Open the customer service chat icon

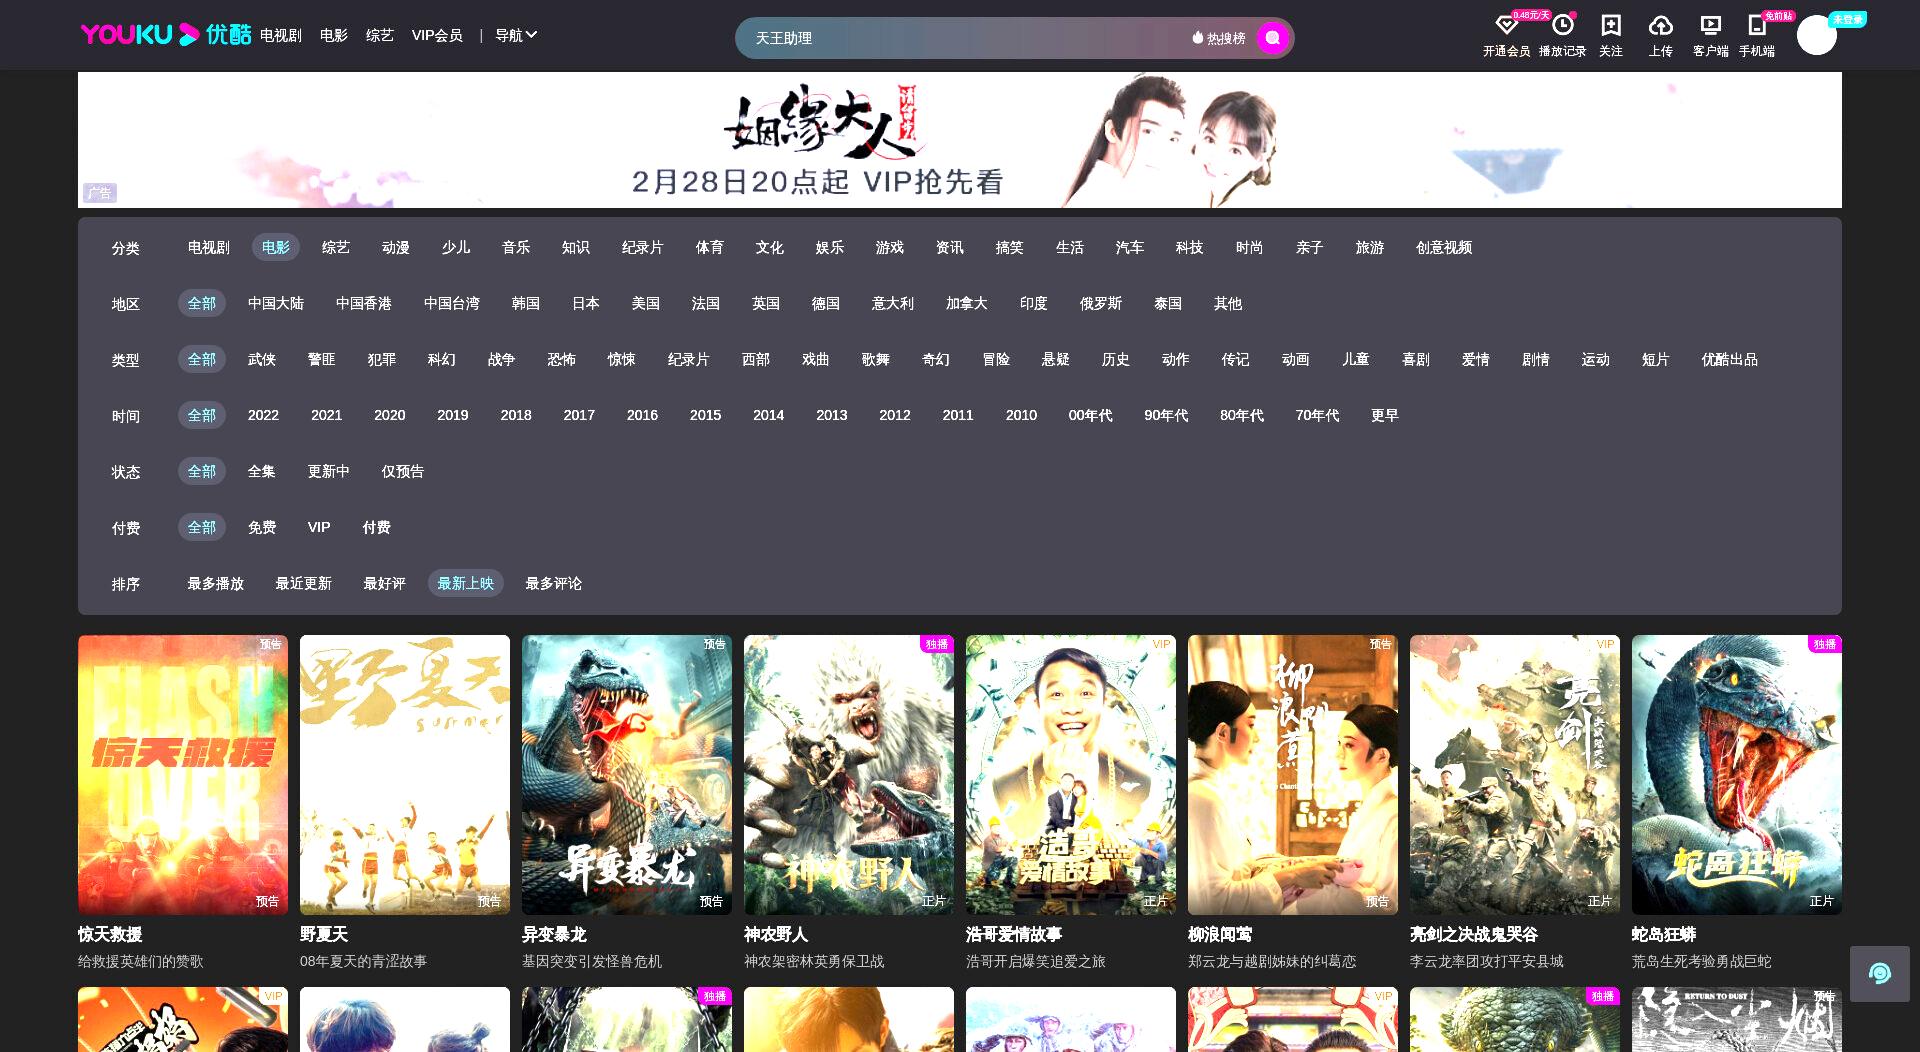(x=1879, y=973)
